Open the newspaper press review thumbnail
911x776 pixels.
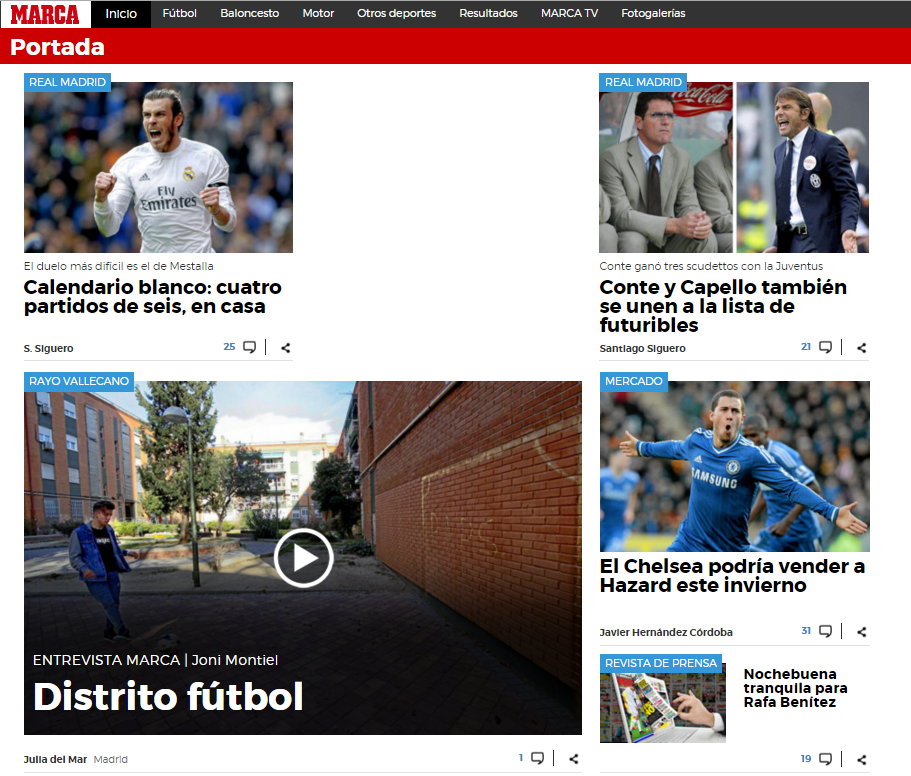[x=662, y=703]
